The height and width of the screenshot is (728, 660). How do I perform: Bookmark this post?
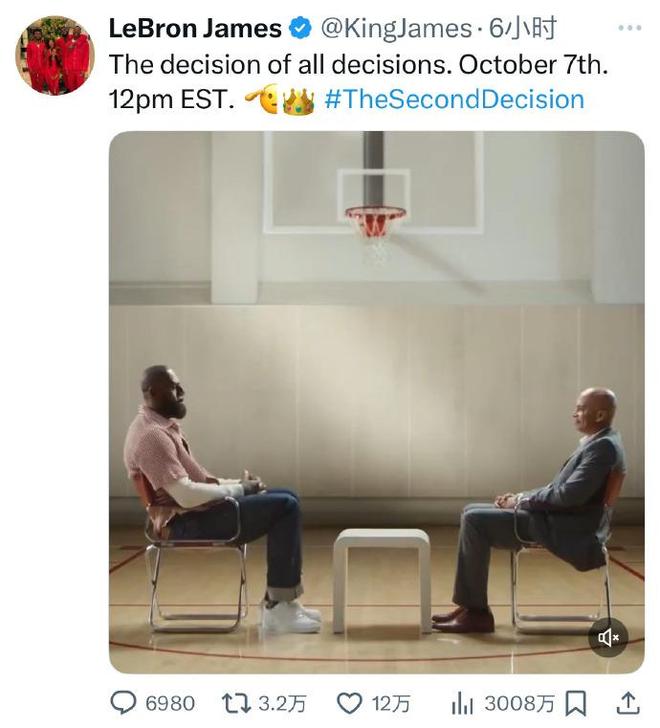(x=576, y=703)
